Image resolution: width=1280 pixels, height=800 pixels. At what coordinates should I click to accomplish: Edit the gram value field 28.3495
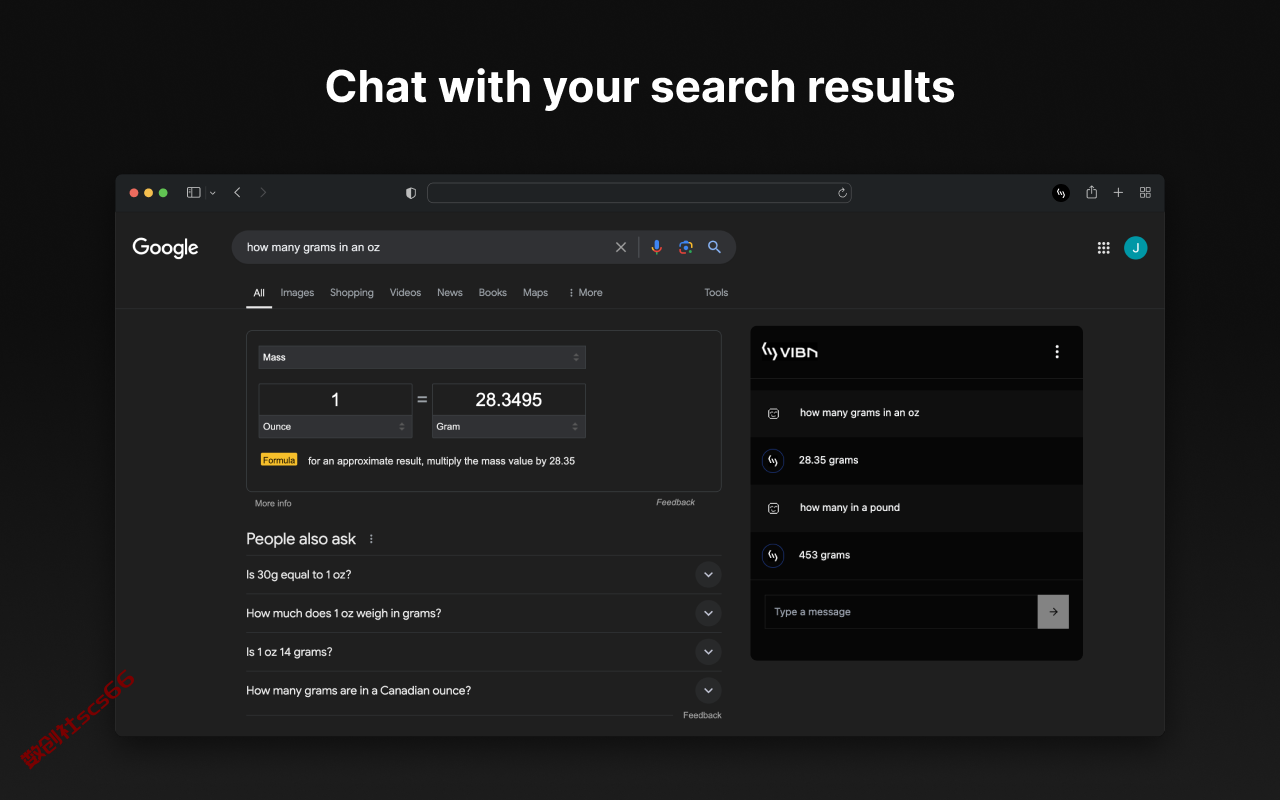pos(509,400)
